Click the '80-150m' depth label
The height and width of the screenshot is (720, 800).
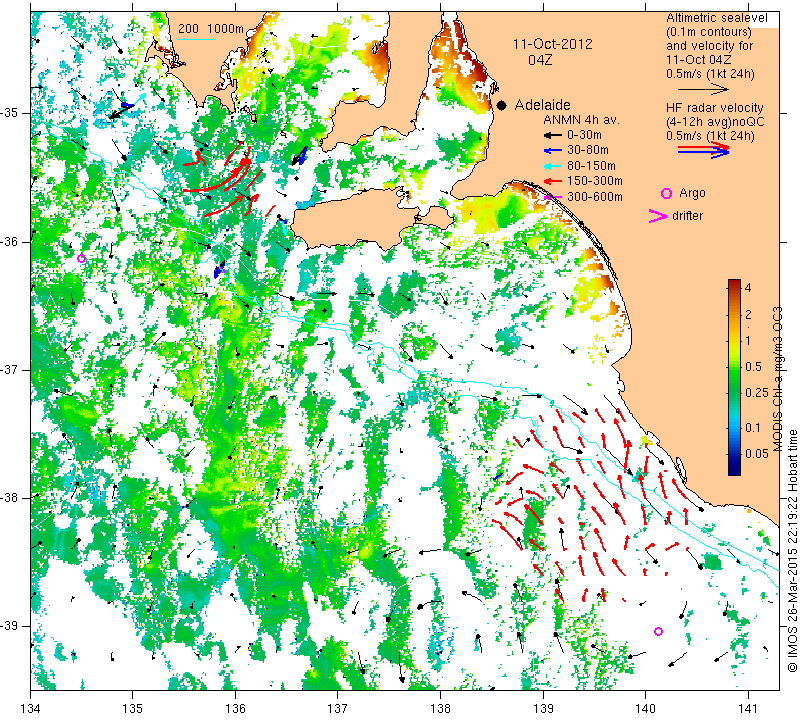(591, 166)
